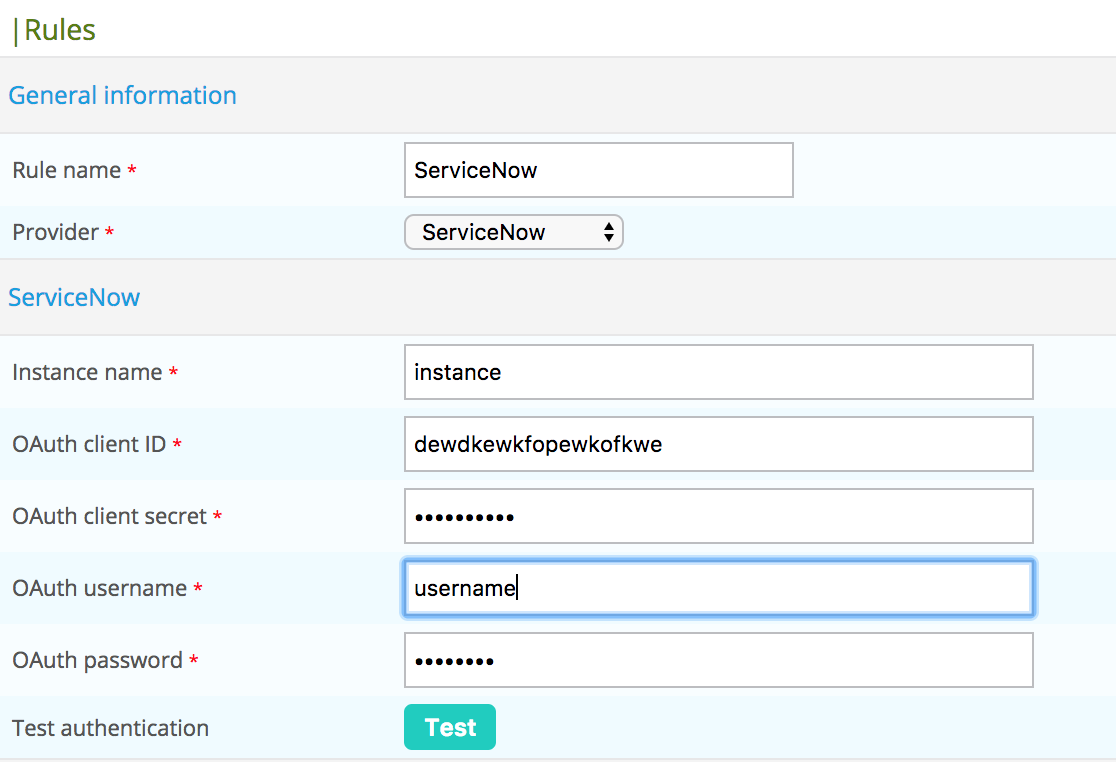Click the Instance name field
The height and width of the screenshot is (762, 1116).
(719, 372)
